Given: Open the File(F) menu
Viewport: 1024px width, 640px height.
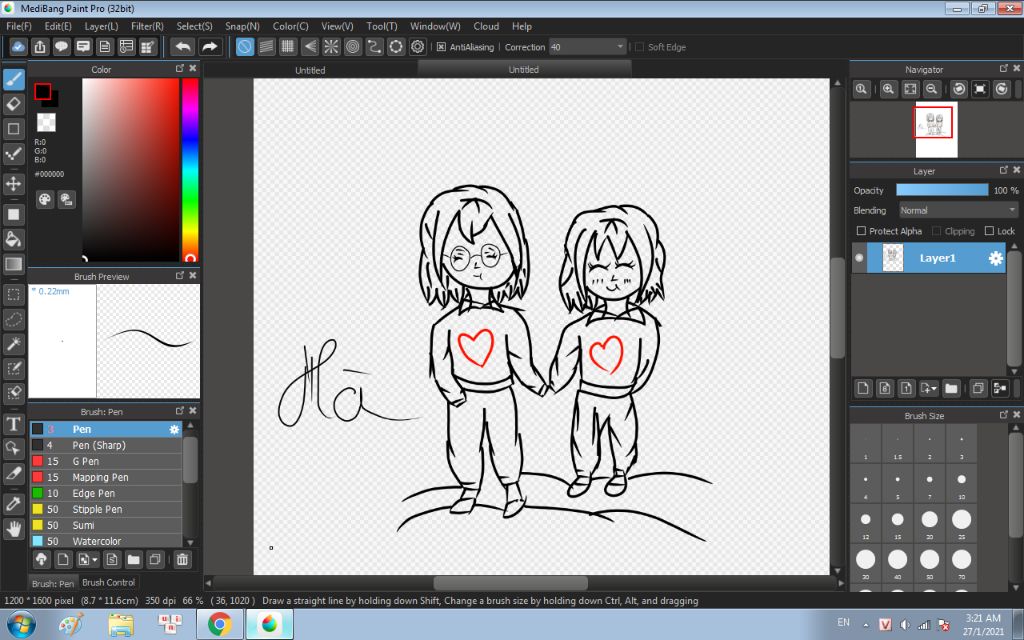Looking at the screenshot, I should 18,26.
